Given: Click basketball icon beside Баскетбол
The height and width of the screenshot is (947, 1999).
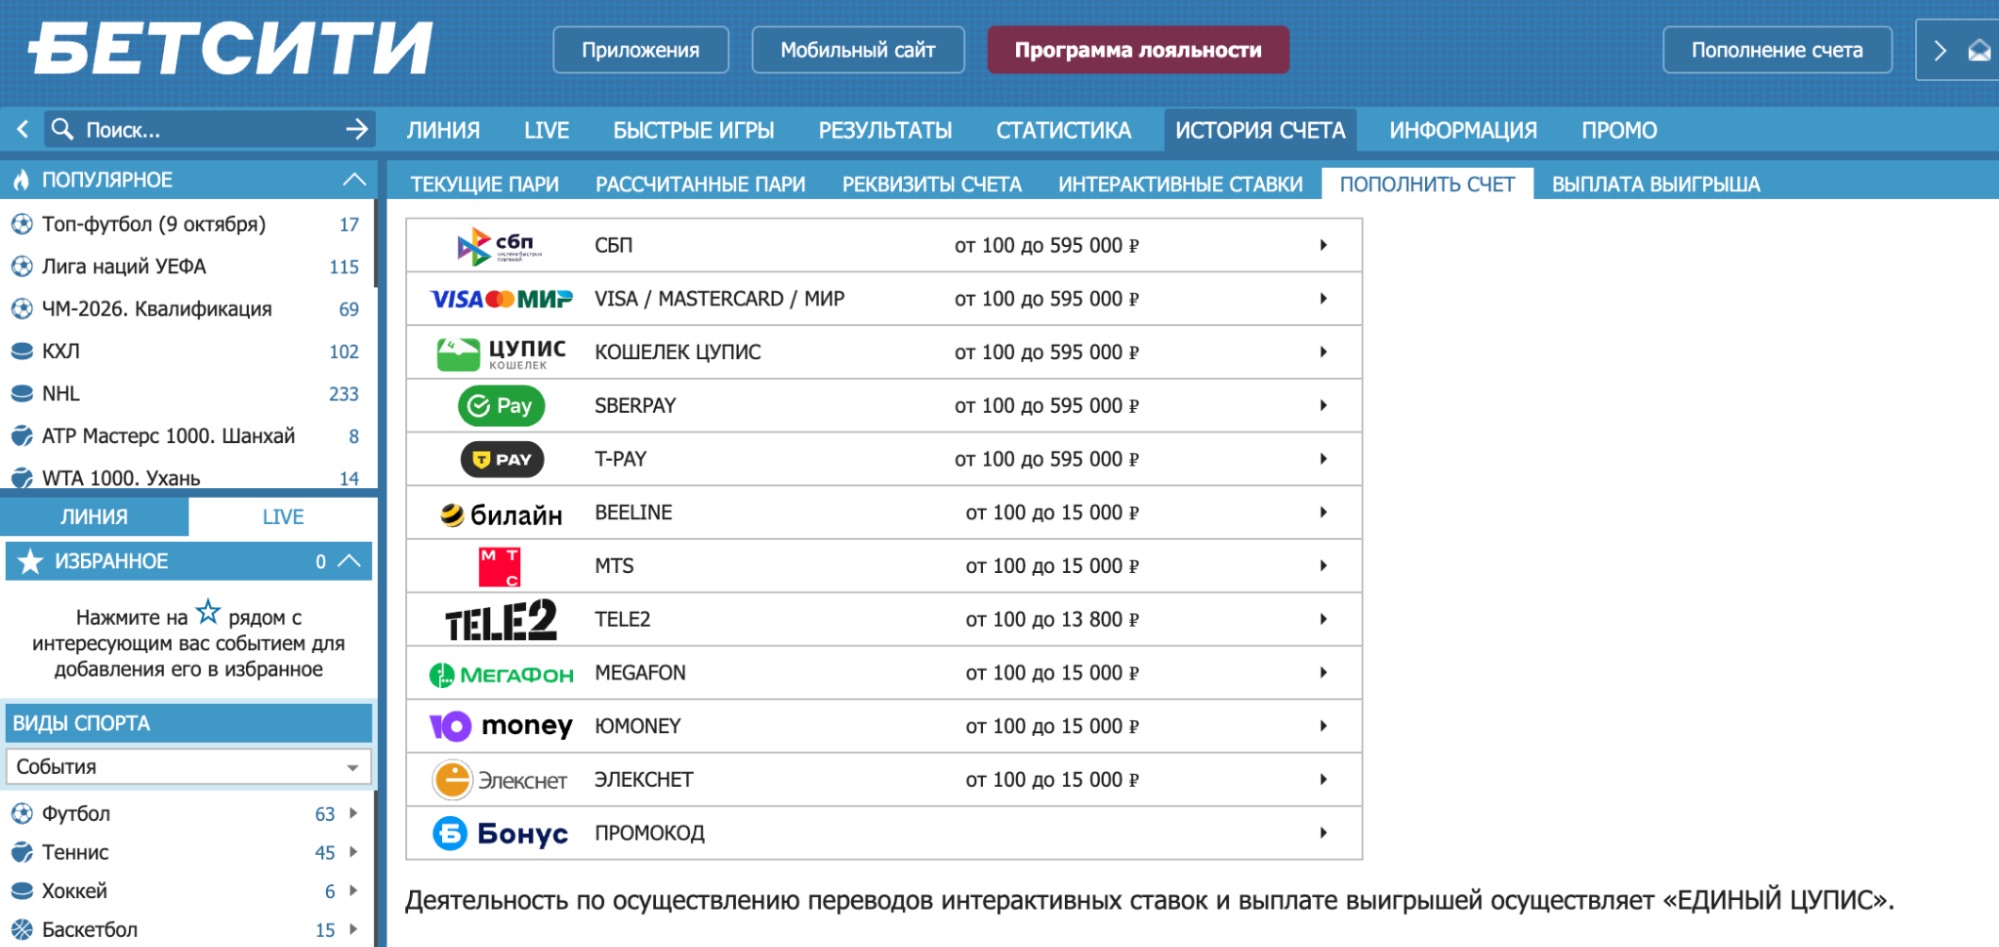Looking at the screenshot, I should (22, 929).
